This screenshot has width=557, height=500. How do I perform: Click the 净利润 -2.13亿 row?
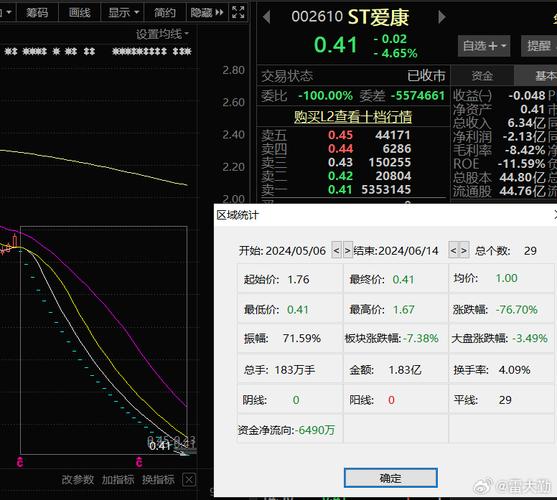pyautogui.click(x=499, y=136)
